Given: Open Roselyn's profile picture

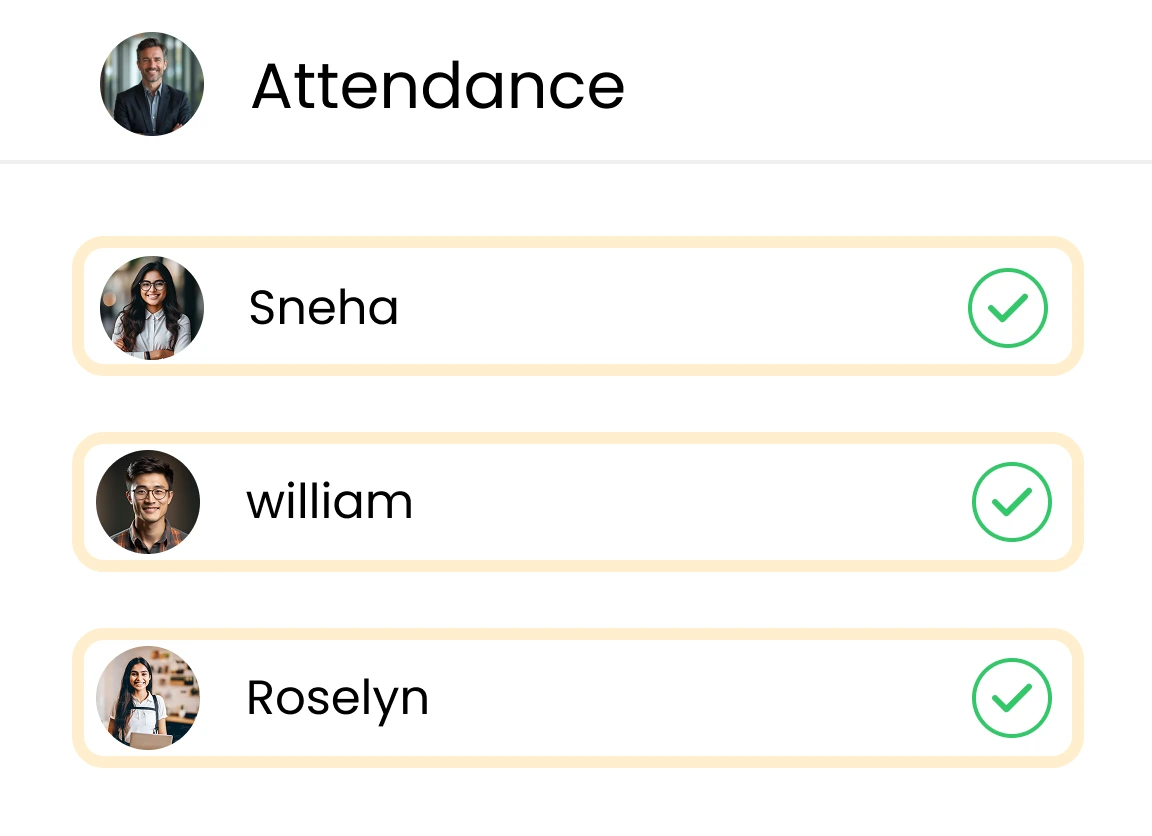Looking at the screenshot, I should [148, 697].
